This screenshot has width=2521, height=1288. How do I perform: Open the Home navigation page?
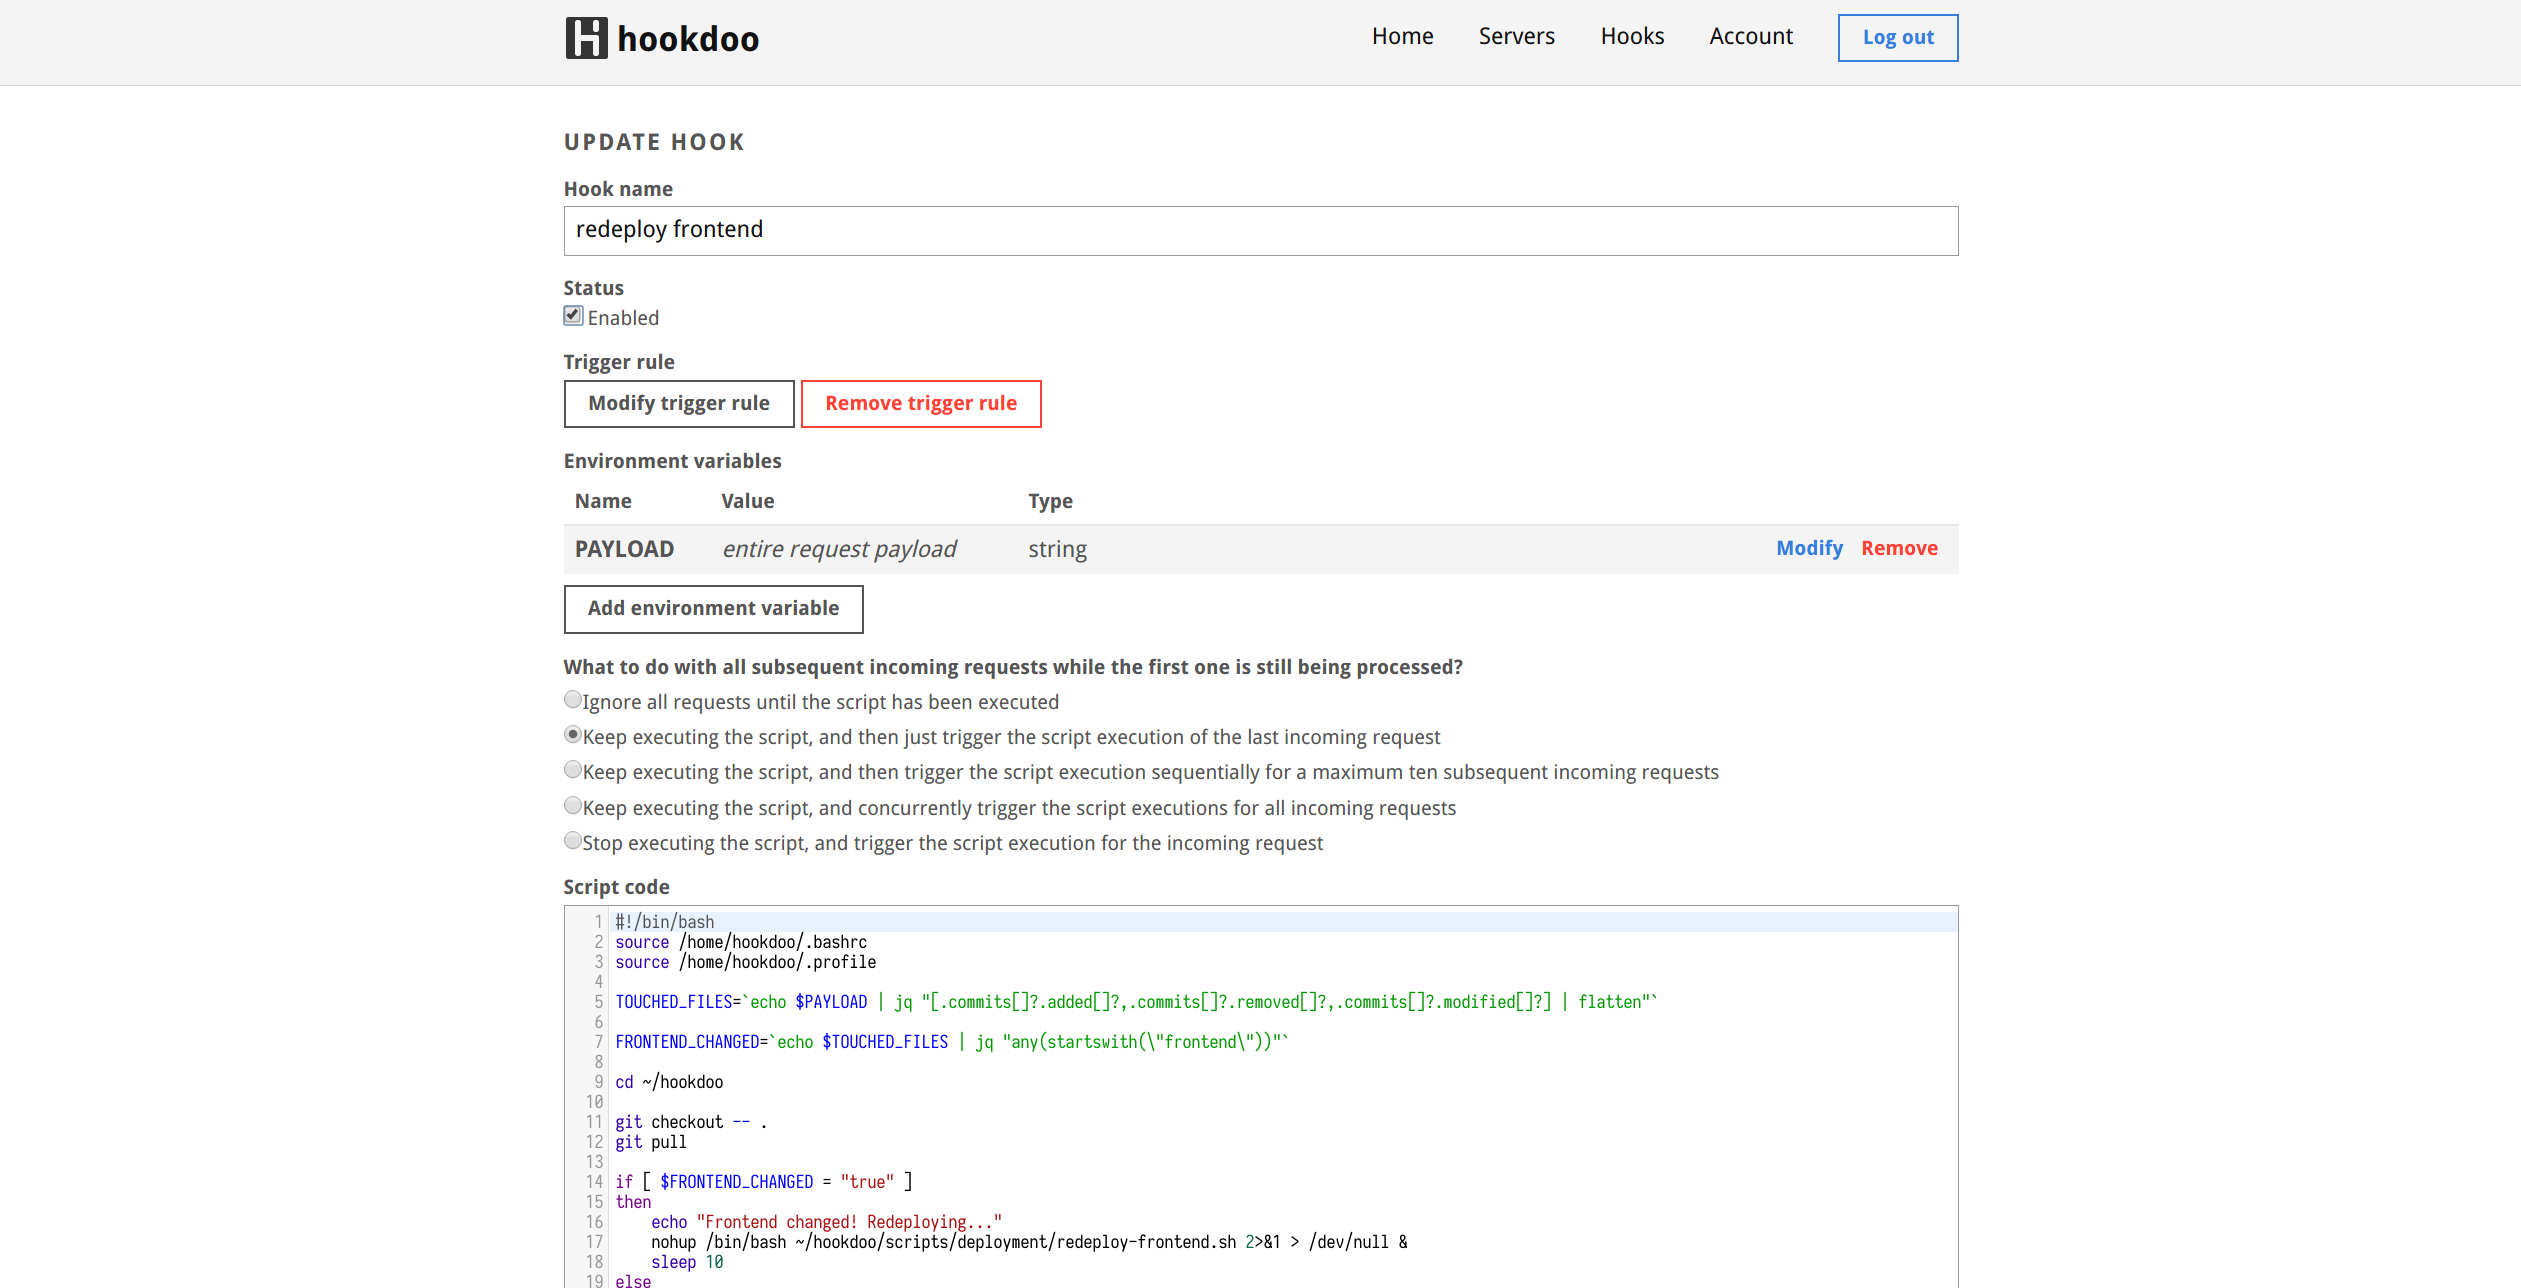click(x=1402, y=37)
